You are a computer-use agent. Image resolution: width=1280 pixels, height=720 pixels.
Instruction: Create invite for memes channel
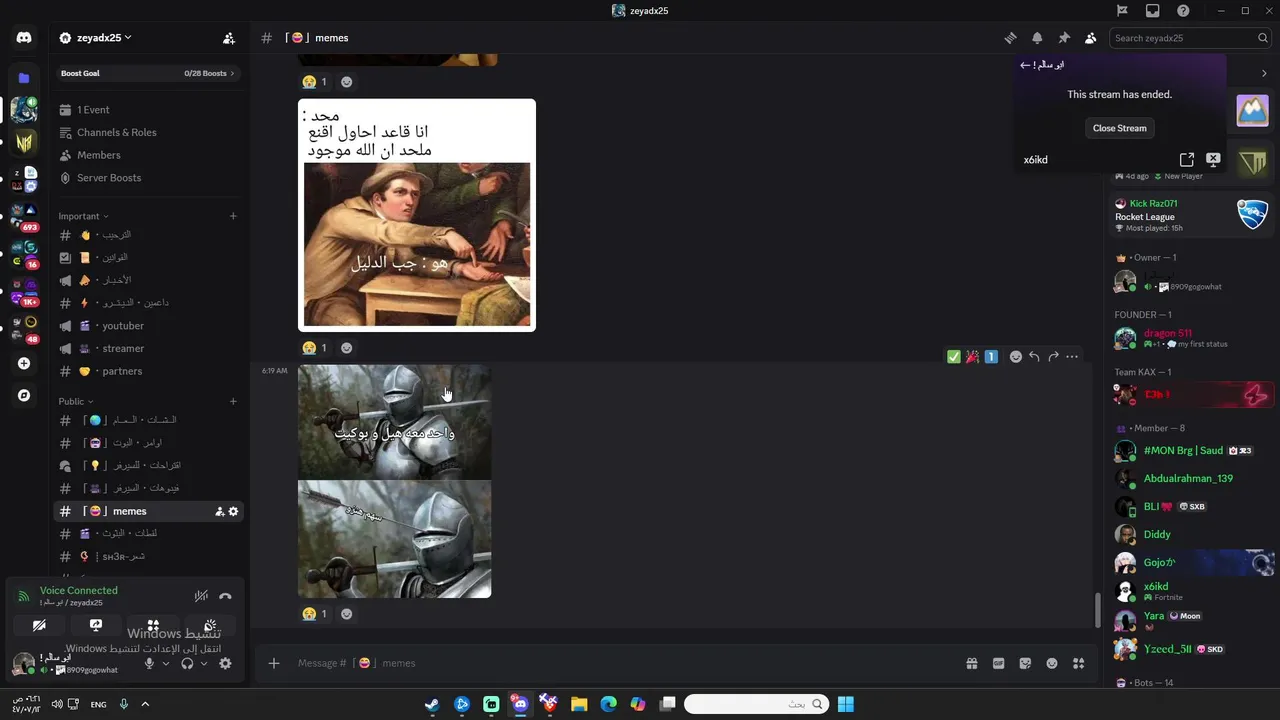[x=219, y=512]
